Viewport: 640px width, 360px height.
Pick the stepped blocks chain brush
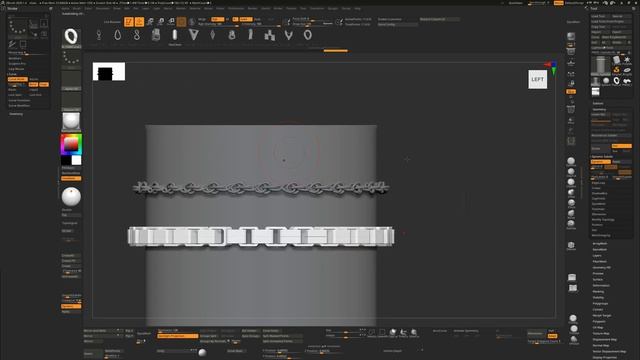tap(269, 35)
